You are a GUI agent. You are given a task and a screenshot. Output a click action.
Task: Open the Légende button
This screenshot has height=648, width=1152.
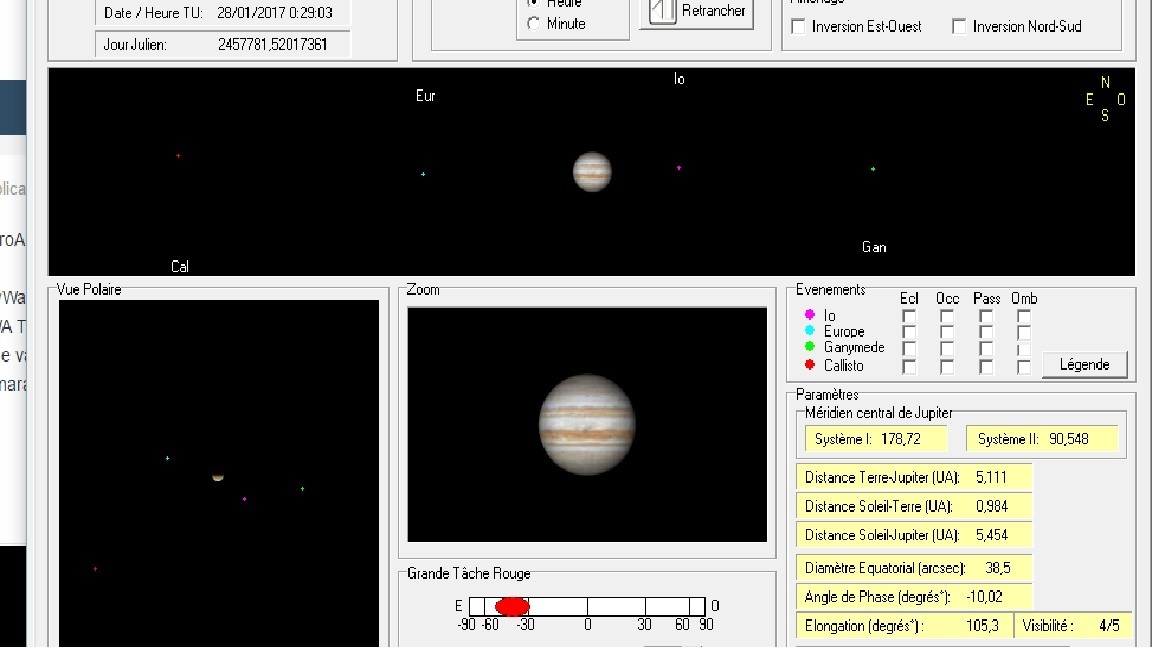click(1084, 365)
